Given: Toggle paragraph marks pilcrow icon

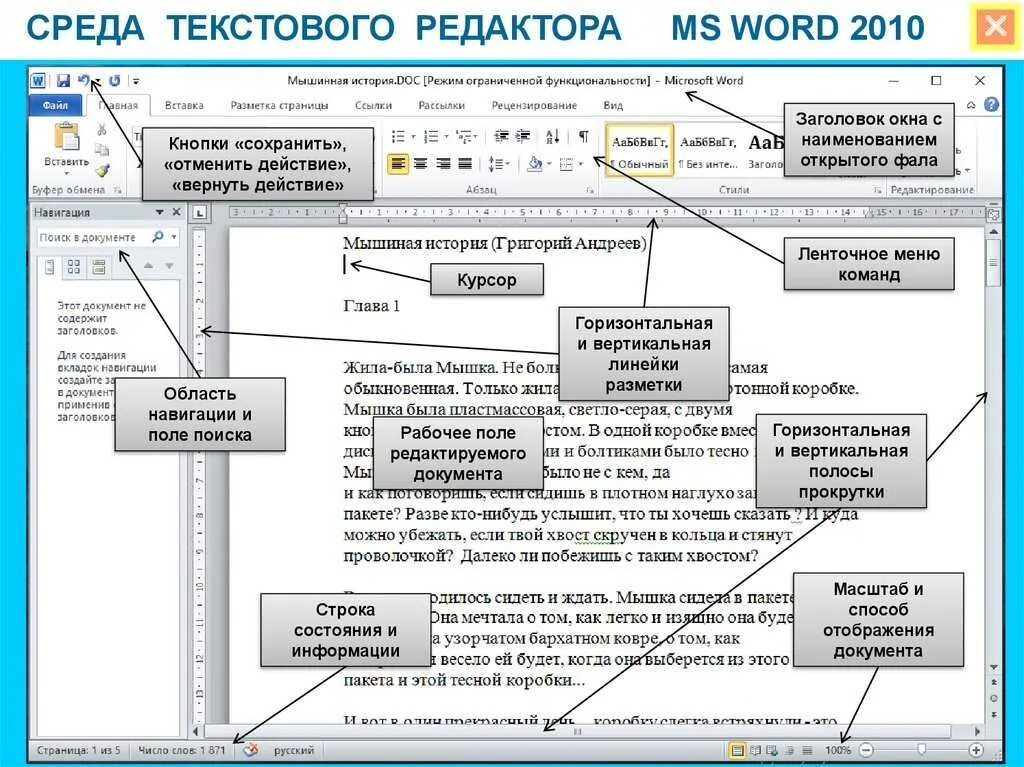Looking at the screenshot, I should coord(584,137).
